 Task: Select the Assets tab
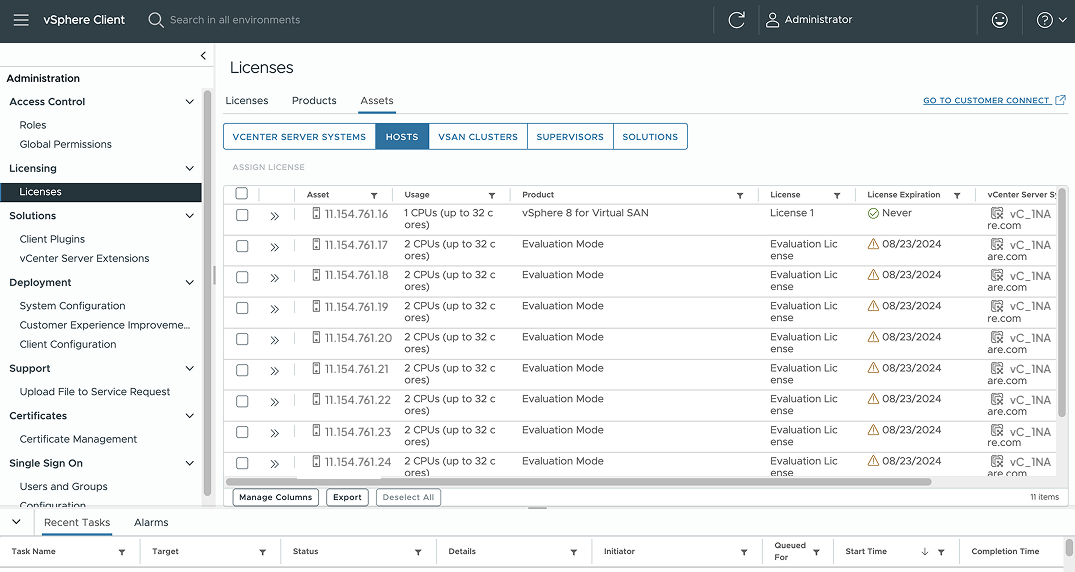(x=377, y=100)
